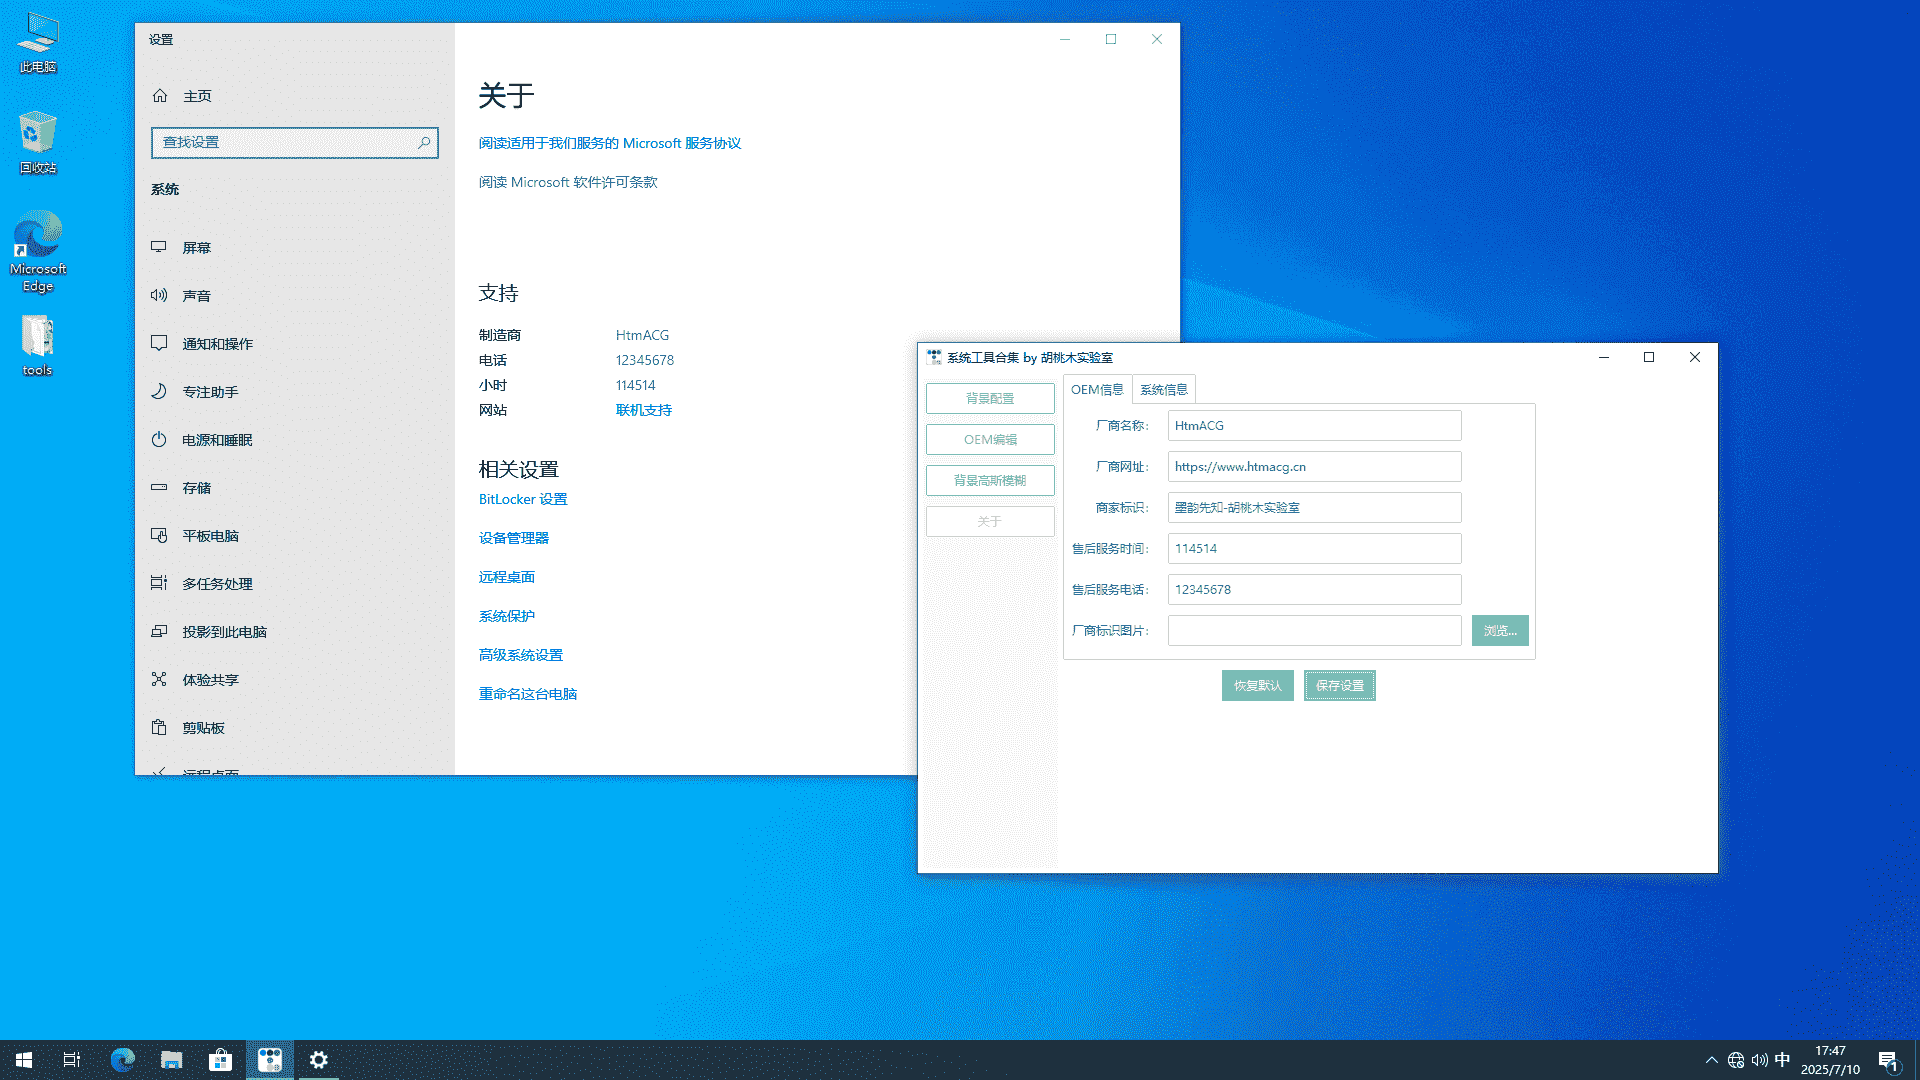Viewport: 1920px width, 1080px height.
Task: Select the 存储 storage icon
Action: (x=159, y=487)
